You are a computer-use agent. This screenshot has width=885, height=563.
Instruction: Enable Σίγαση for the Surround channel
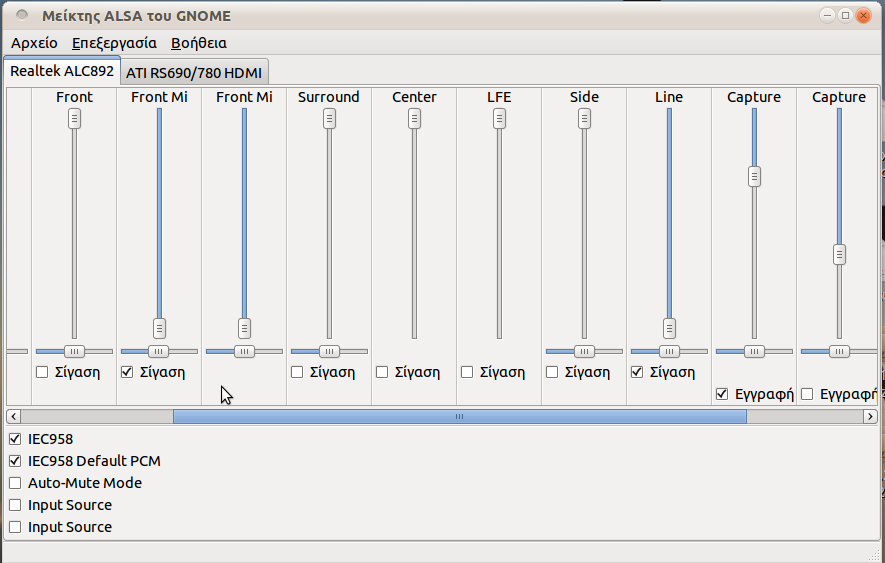(297, 372)
